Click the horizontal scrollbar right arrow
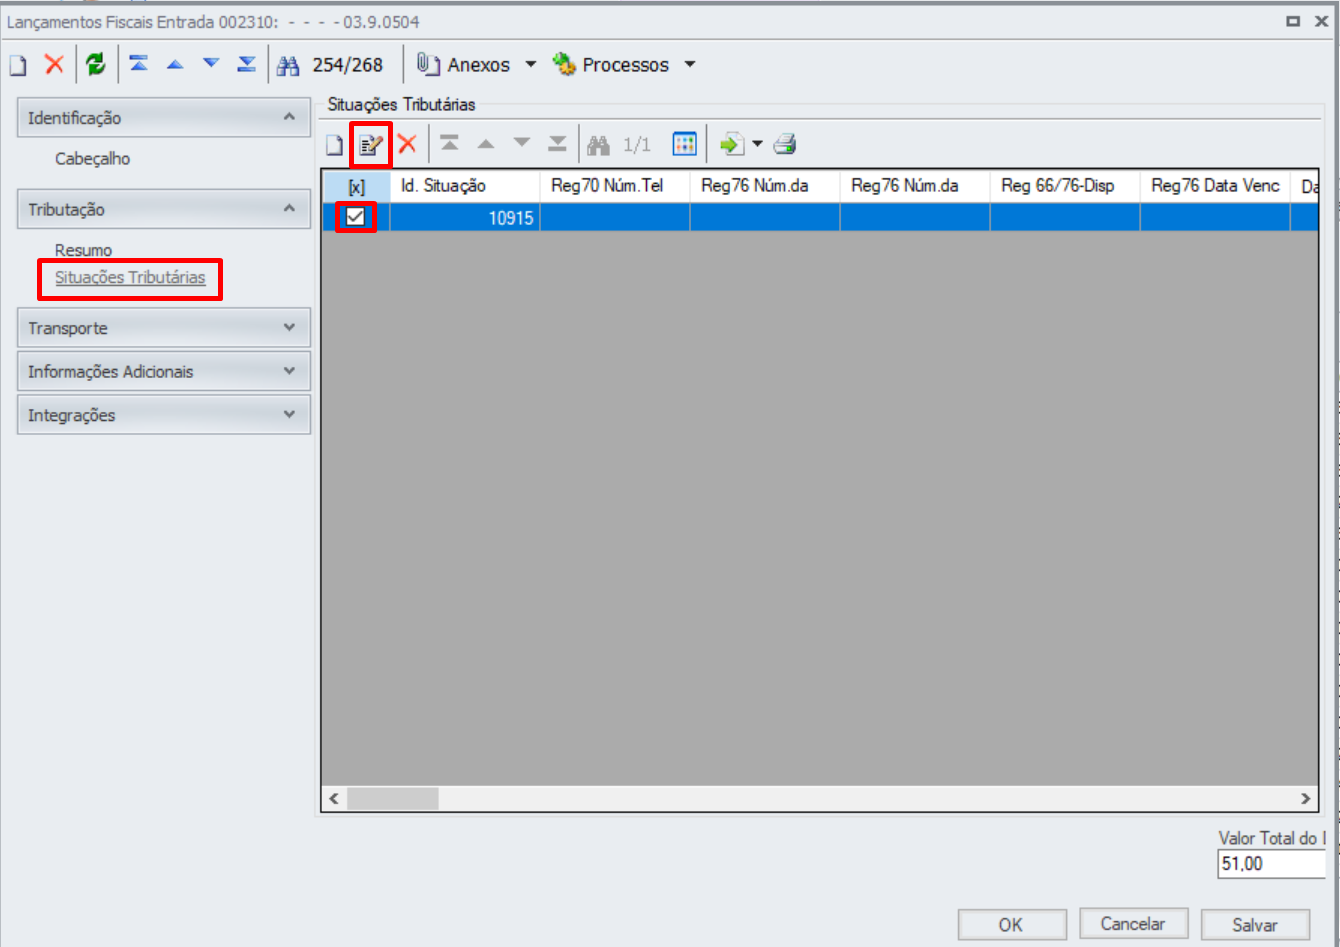Screen dimensions: 1340x947 click(1305, 798)
